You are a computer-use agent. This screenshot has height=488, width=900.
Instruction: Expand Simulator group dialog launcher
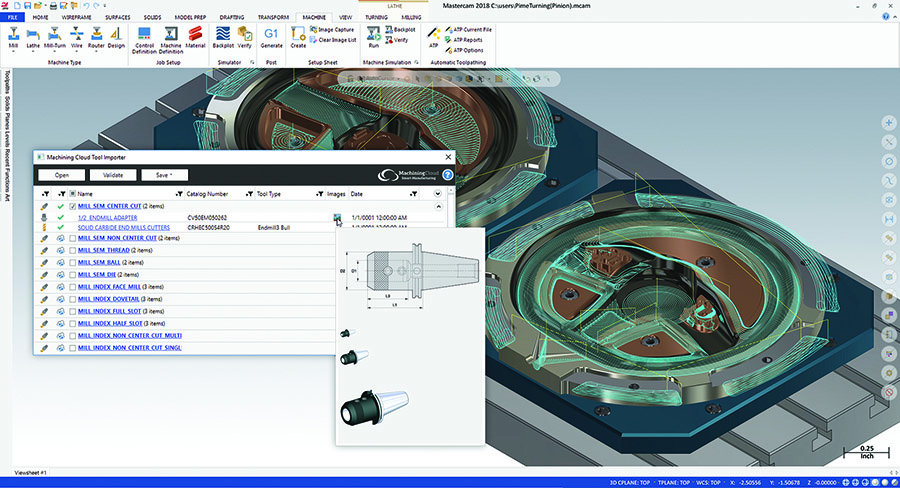[x=252, y=62]
